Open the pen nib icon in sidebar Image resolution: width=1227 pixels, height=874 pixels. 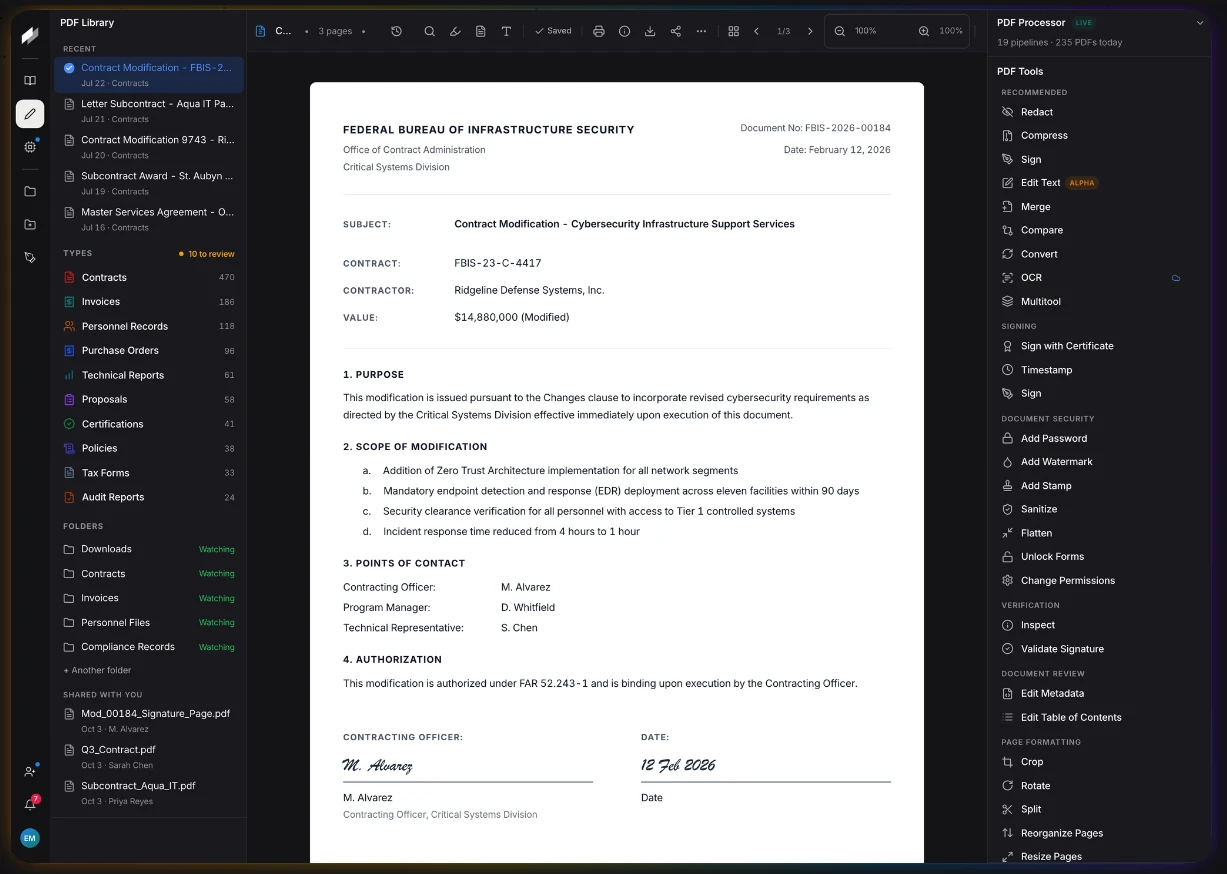click(30, 257)
